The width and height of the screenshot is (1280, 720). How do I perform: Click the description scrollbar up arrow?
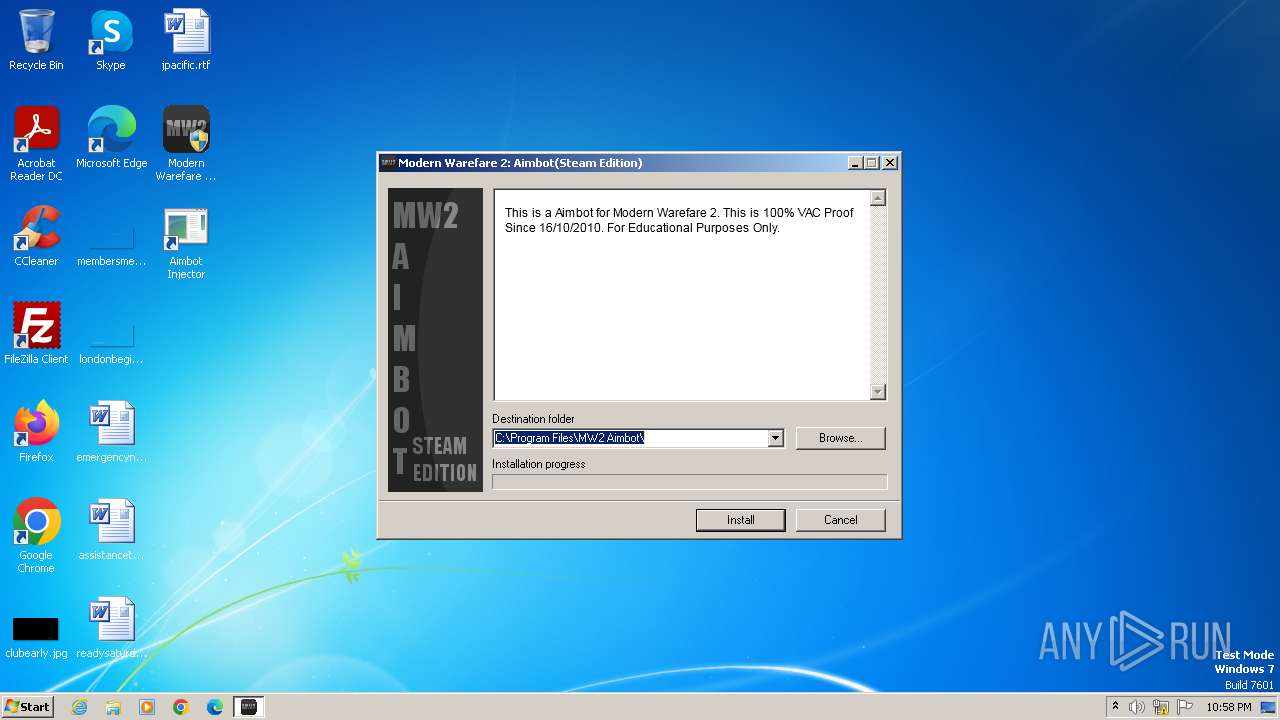(878, 198)
